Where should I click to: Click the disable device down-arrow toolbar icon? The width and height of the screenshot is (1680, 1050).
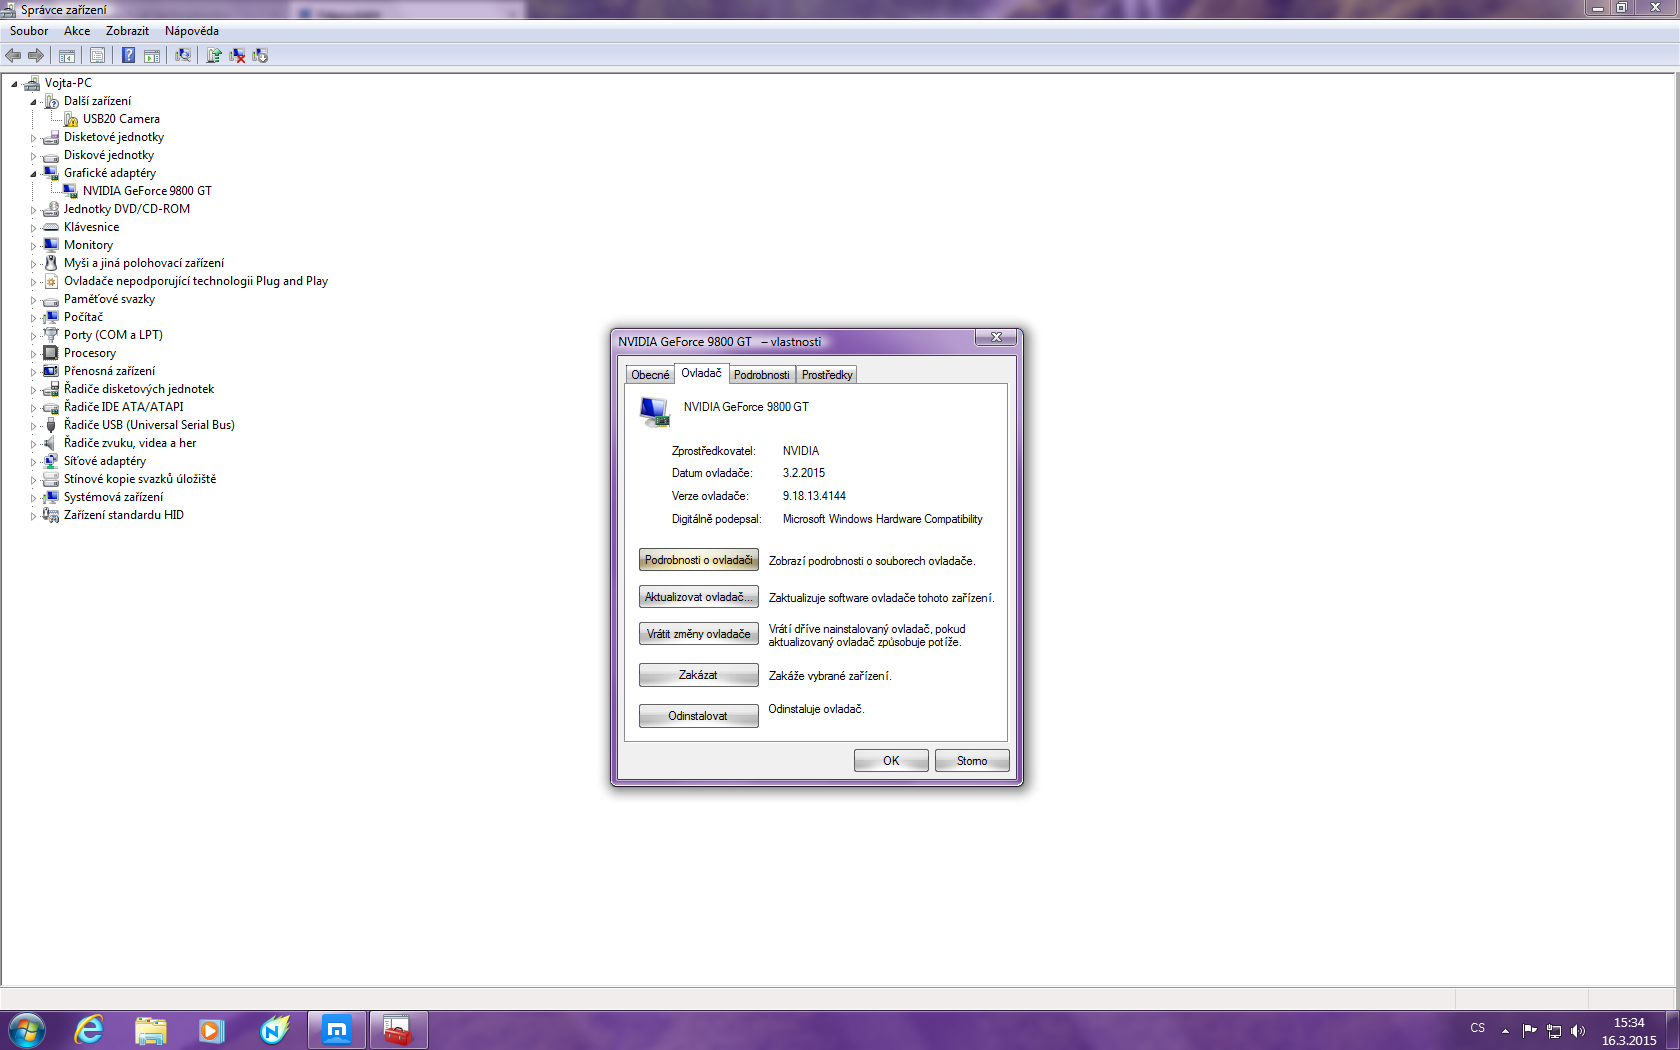(x=260, y=56)
